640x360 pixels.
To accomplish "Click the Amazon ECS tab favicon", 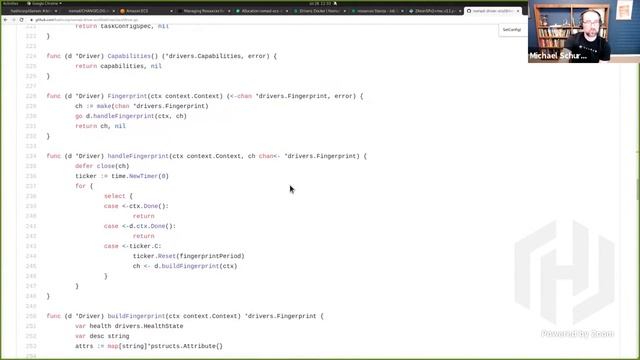I will (122, 11).
